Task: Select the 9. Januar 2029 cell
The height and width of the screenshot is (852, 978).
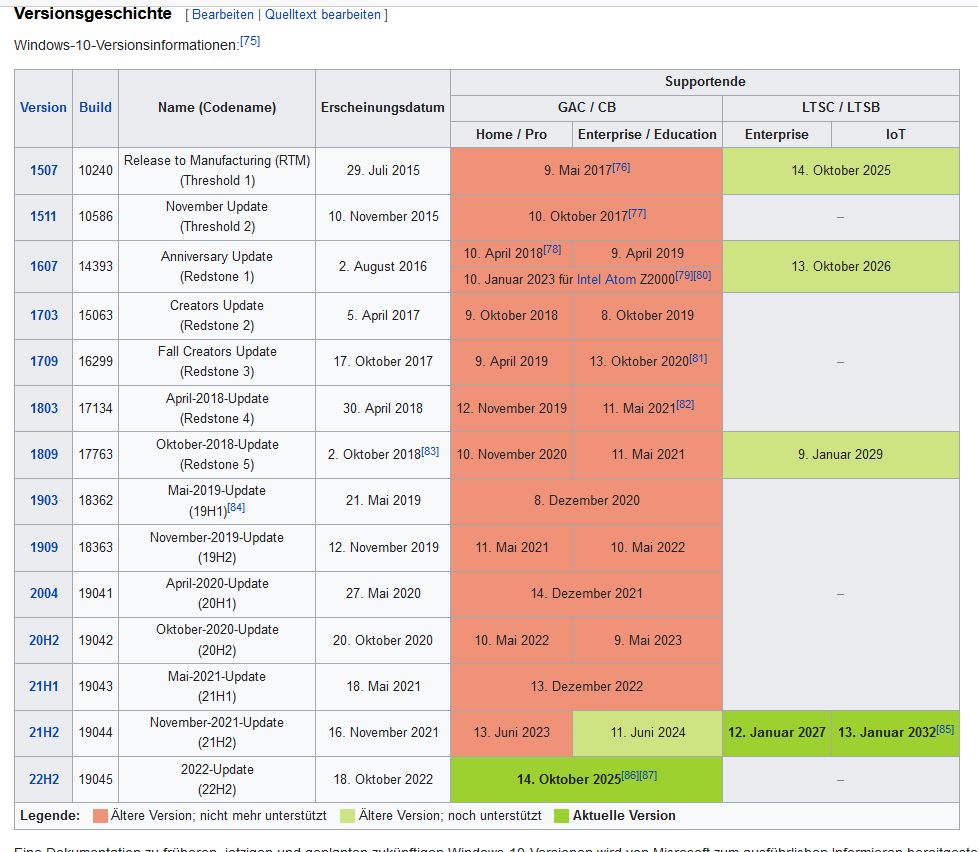Action: point(841,455)
